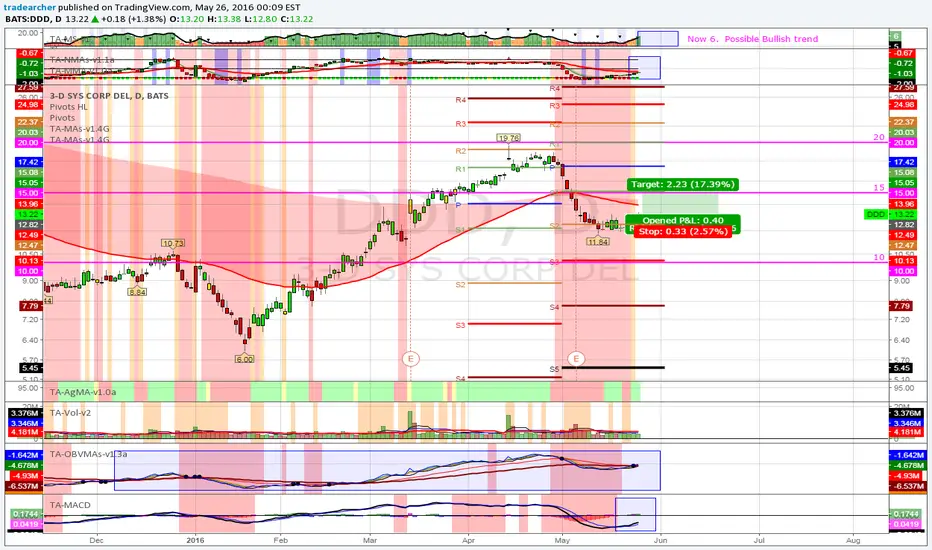Click the magenta 10 line label near right axis
The height and width of the screenshot is (550, 932).
[879, 257]
